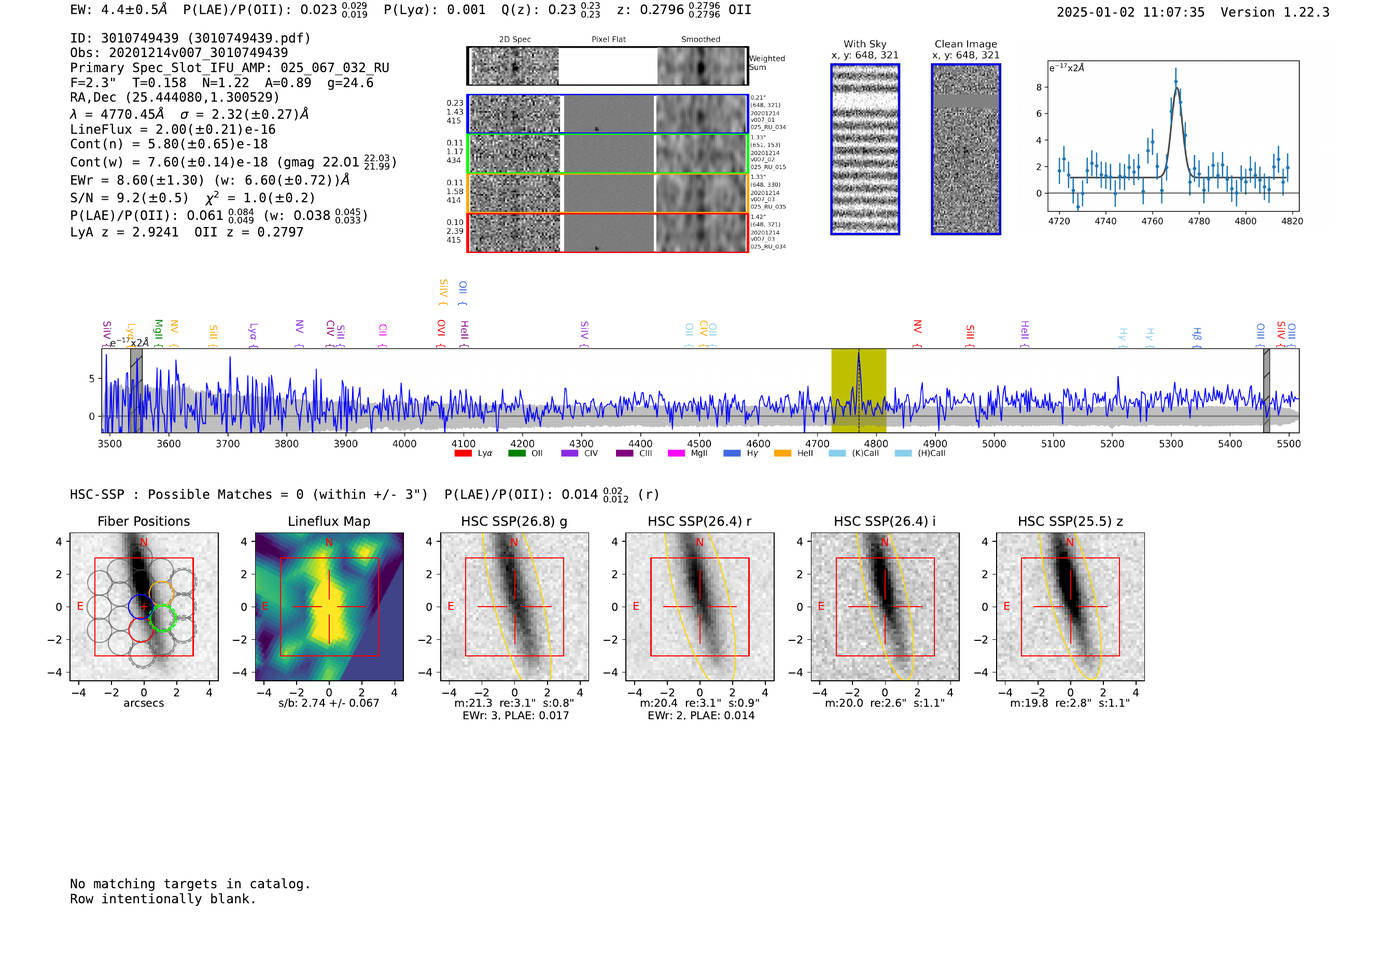Click the magenta MgII legend swatch
The width and height of the screenshot is (1400, 953).
(x=676, y=453)
